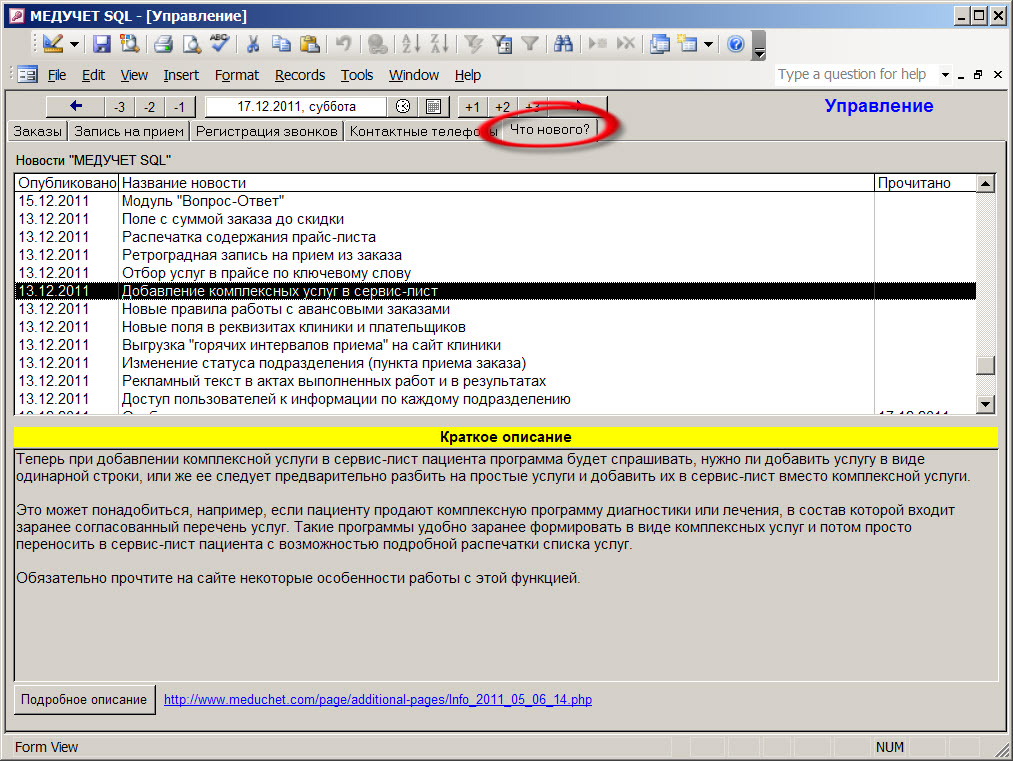Click the Paste clipboard icon
The height and width of the screenshot is (761, 1013).
310,44
